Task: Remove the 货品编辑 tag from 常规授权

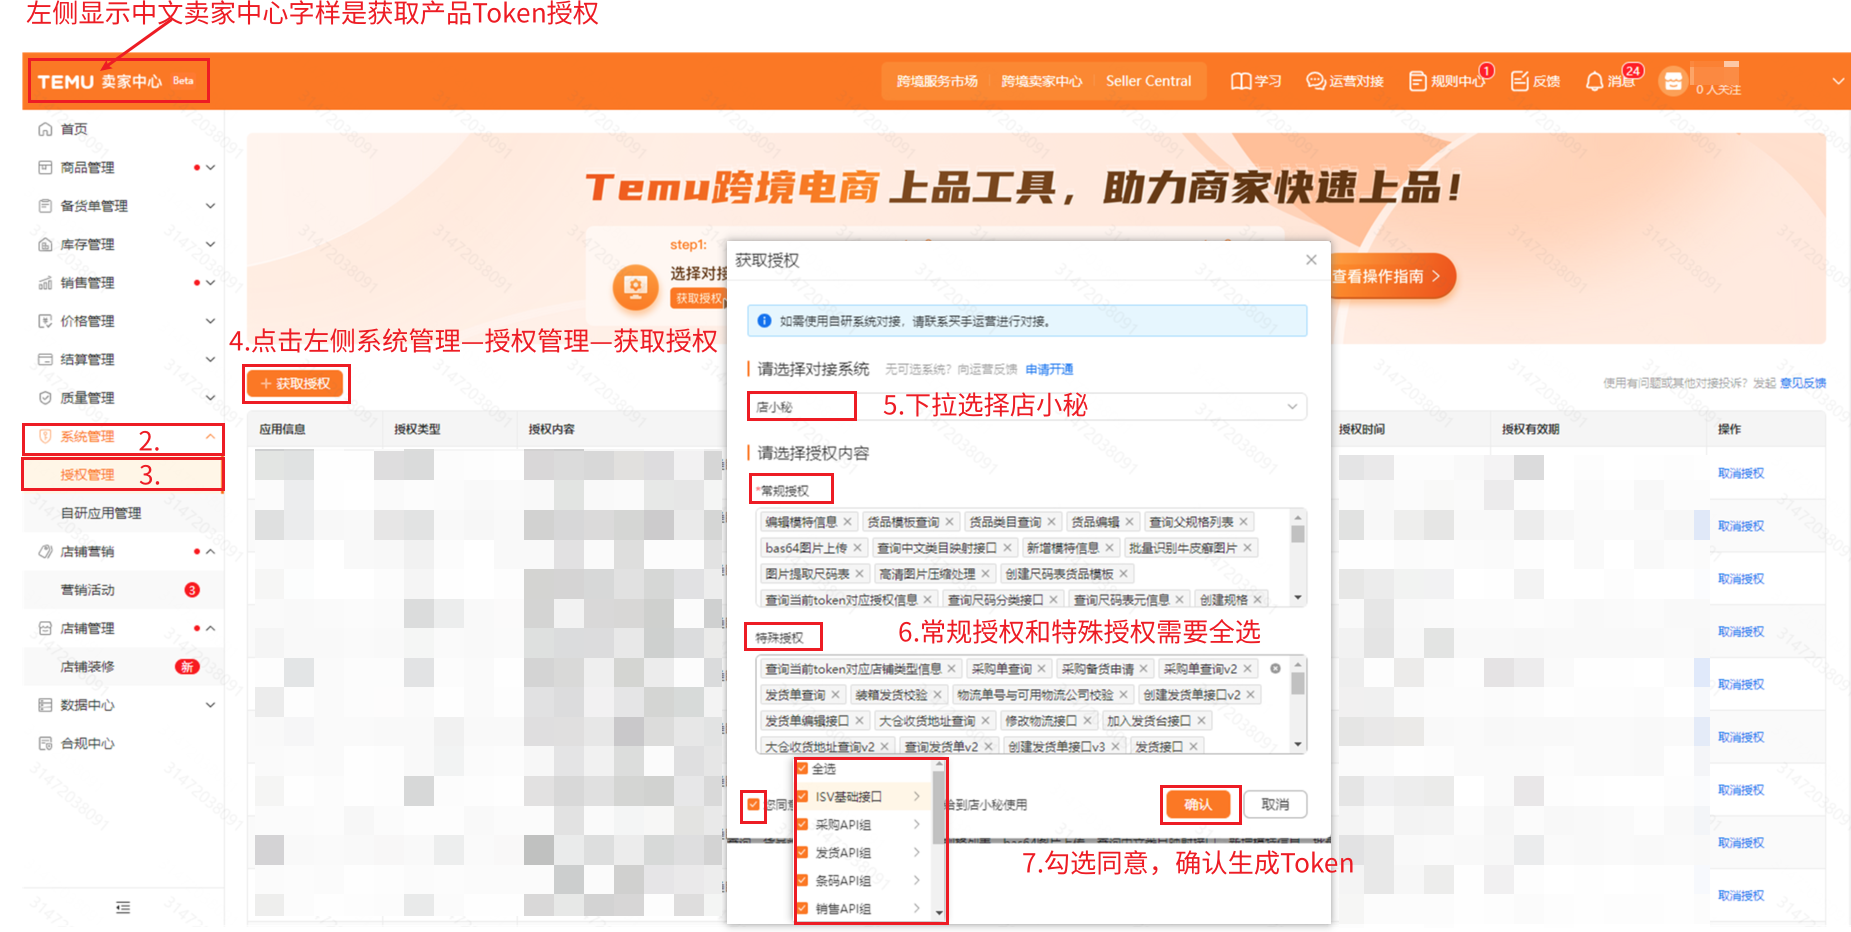Action: [x=1129, y=522]
